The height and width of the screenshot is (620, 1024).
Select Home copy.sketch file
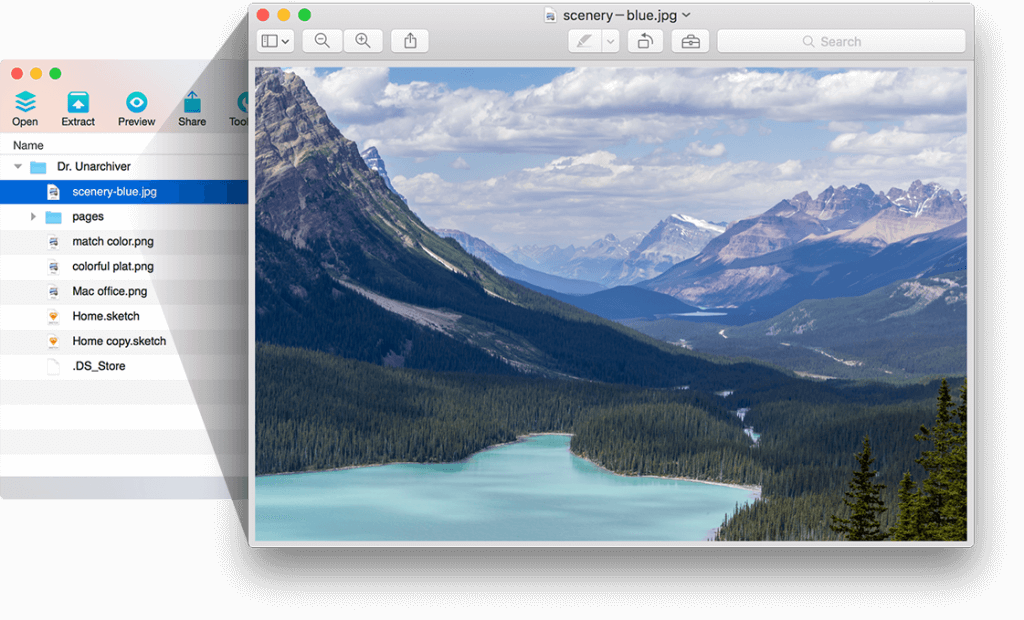click(x=124, y=341)
